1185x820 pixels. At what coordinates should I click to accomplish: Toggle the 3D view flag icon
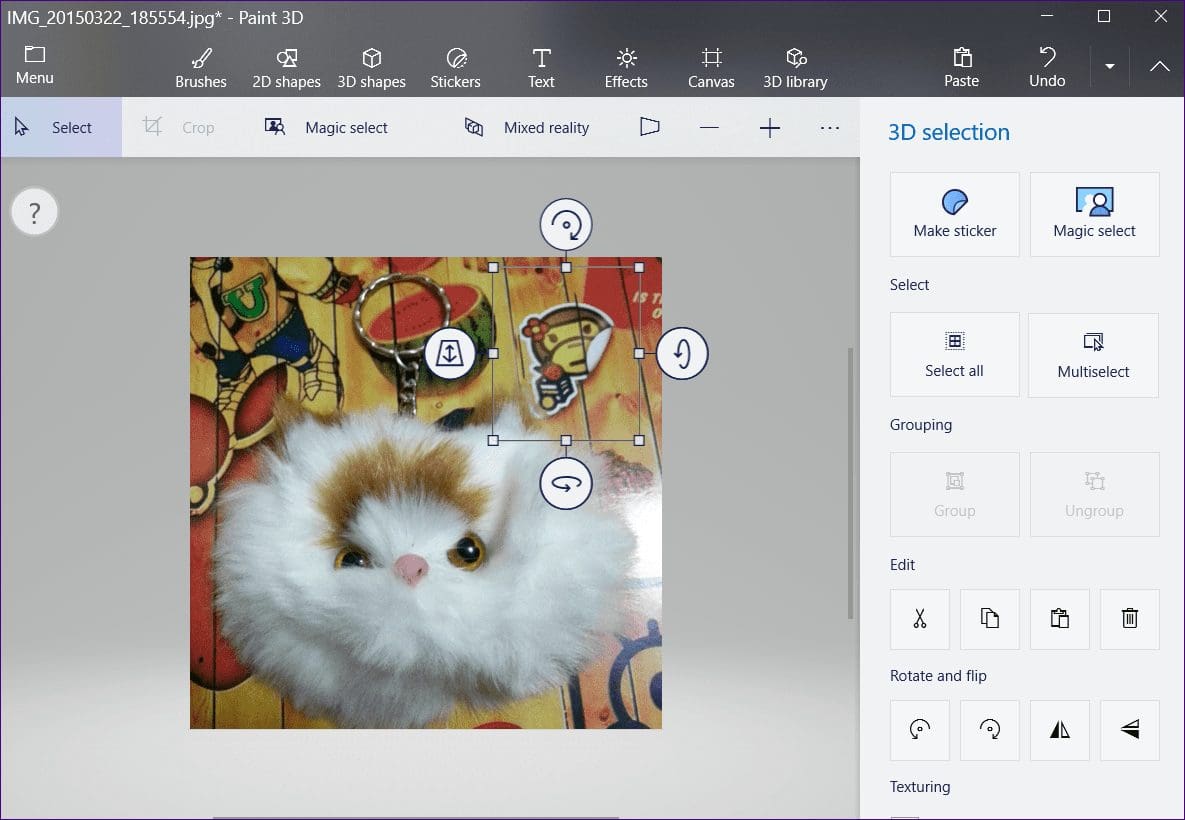tap(649, 127)
